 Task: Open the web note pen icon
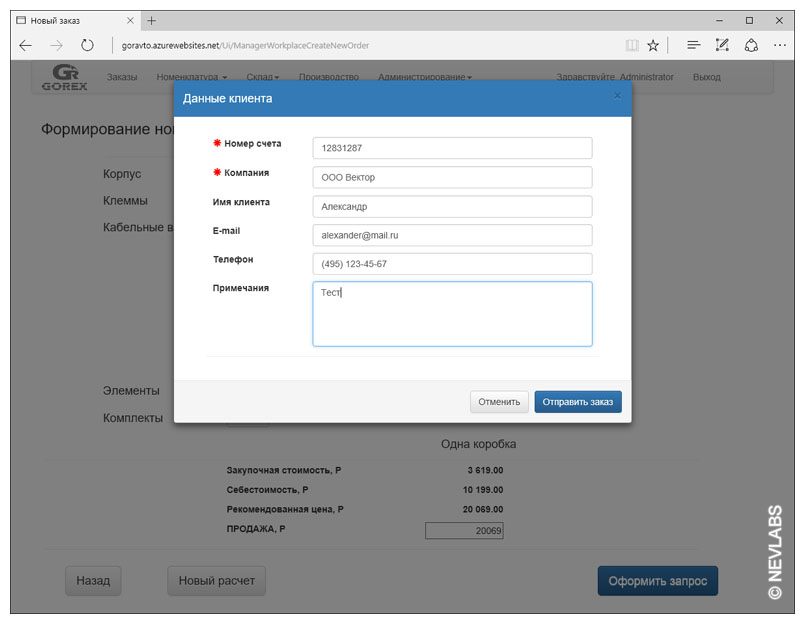pos(722,45)
